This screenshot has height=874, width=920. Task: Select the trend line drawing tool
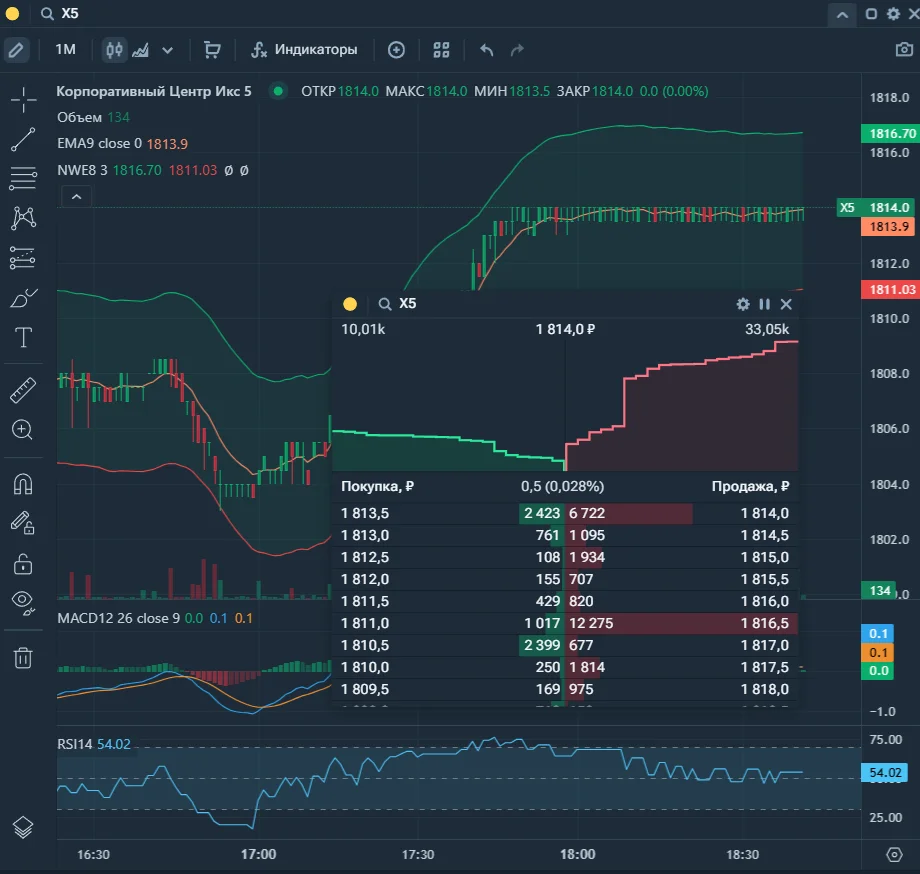pyautogui.click(x=23, y=140)
